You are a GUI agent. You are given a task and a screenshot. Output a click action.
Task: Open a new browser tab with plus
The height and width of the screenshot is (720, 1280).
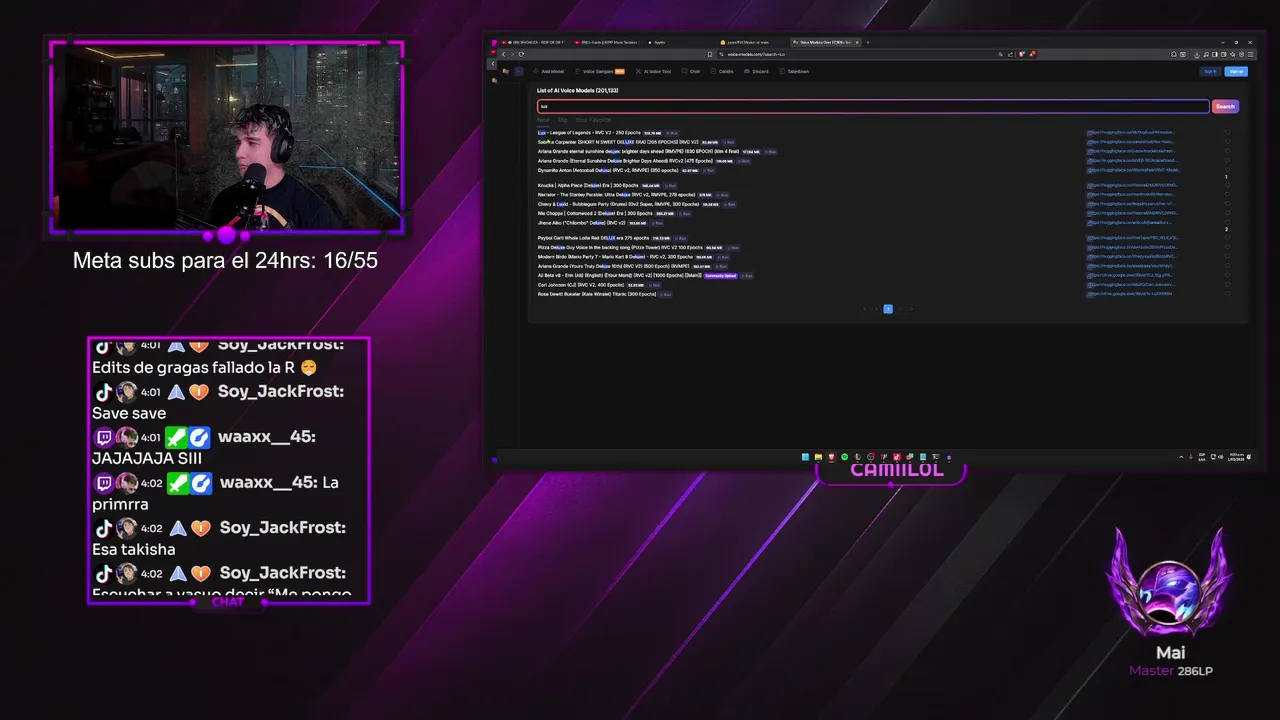(x=868, y=42)
